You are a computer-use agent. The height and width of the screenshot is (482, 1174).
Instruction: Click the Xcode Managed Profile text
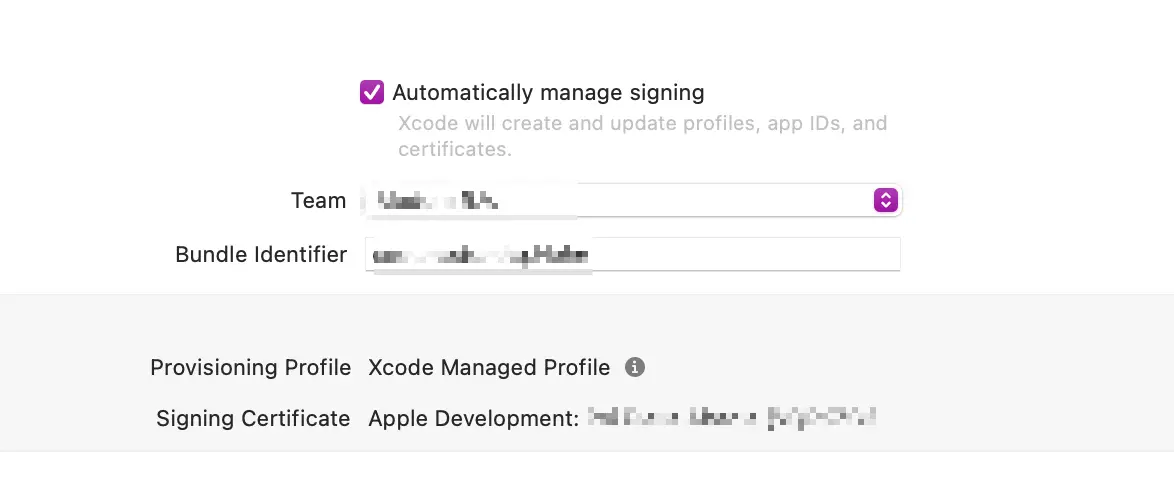pos(489,367)
